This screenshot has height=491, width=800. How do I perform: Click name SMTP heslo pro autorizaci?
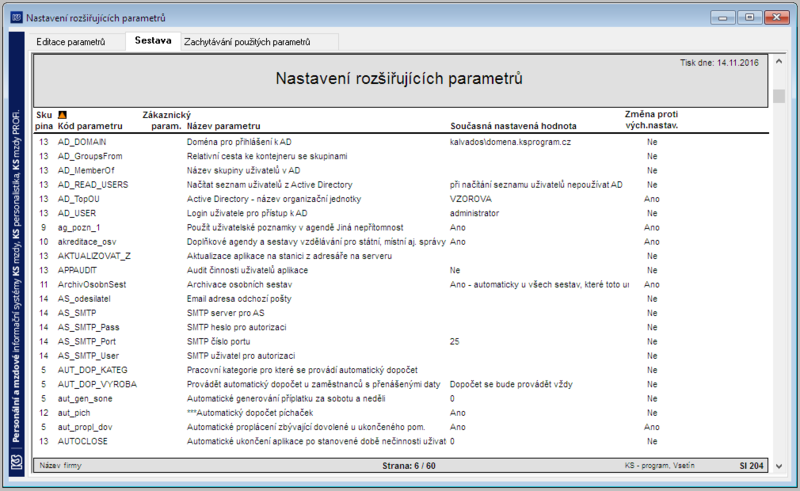tap(236, 328)
